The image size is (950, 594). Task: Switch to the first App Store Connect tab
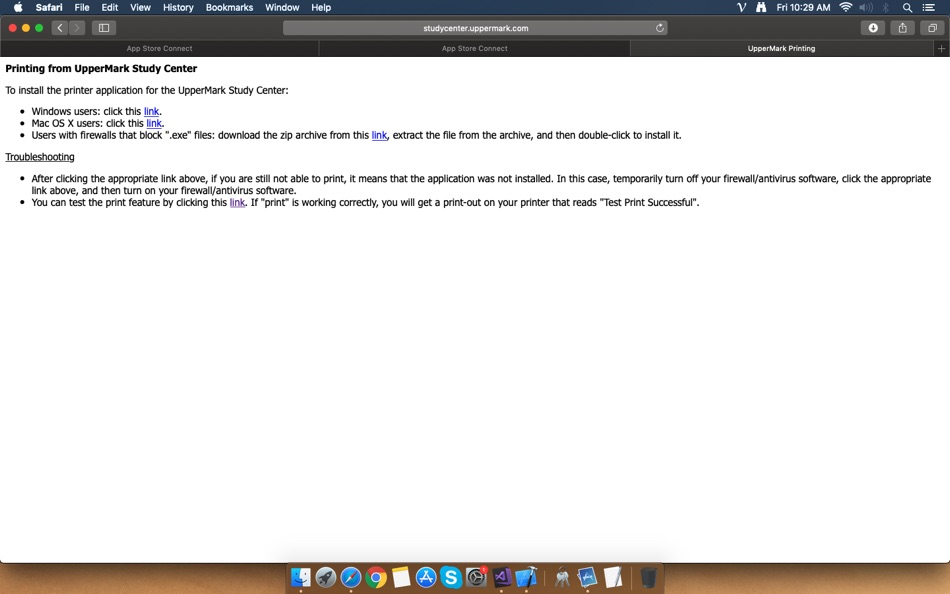(x=159, y=48)
